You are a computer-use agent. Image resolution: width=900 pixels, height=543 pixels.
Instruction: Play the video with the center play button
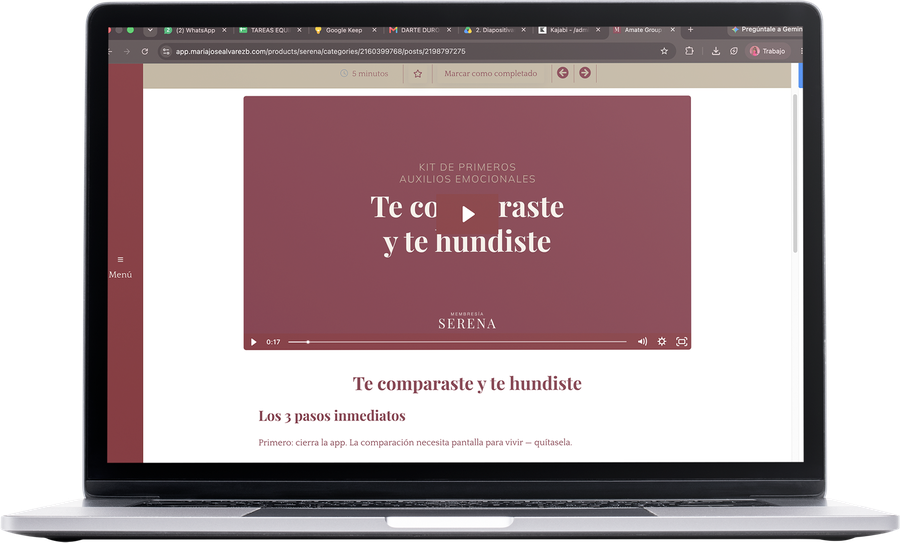[467, 215]
